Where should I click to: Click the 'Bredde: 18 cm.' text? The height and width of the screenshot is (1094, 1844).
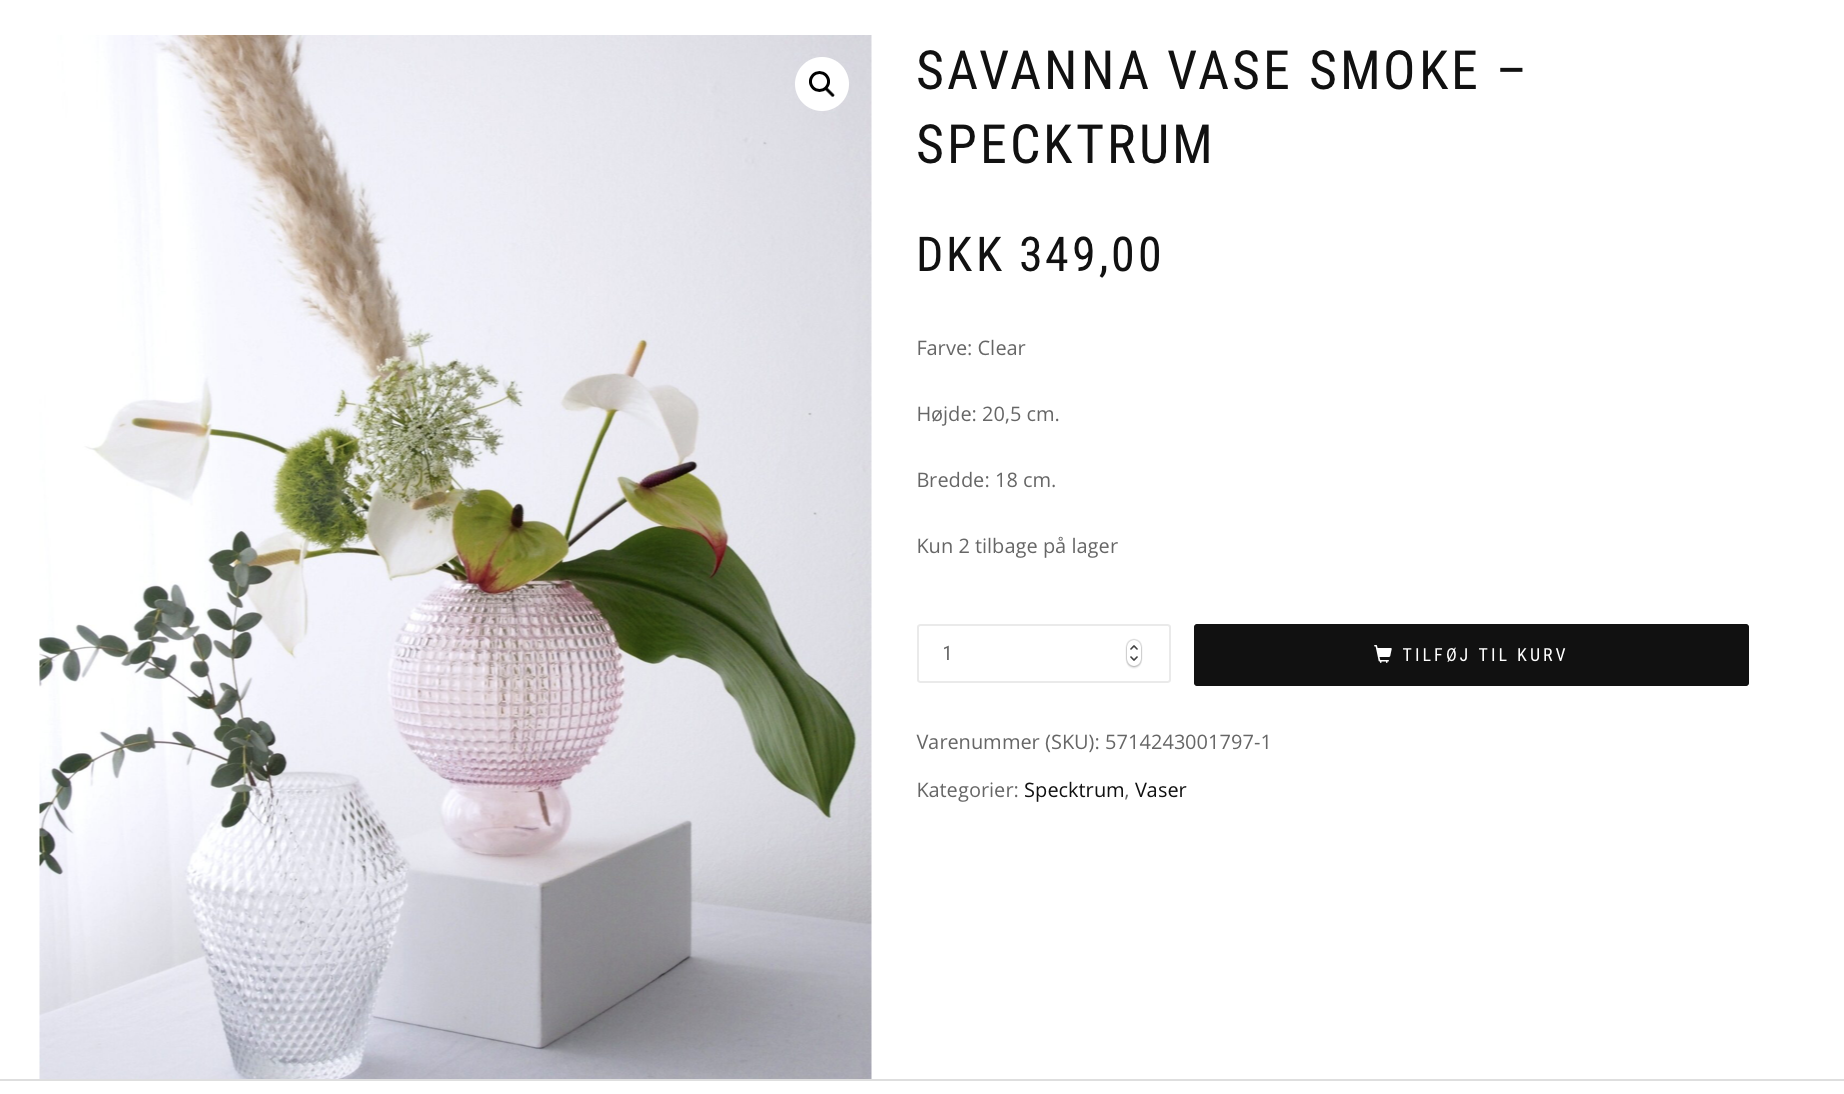pos(986,480)
